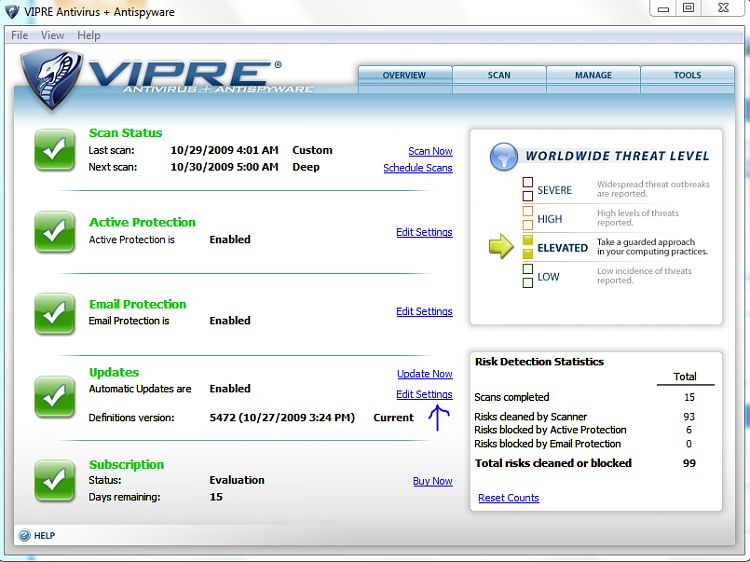Click the SEVERE threat level label
Image resolution: width=750 pixels, height=562 pixels.
coord(554,190)
